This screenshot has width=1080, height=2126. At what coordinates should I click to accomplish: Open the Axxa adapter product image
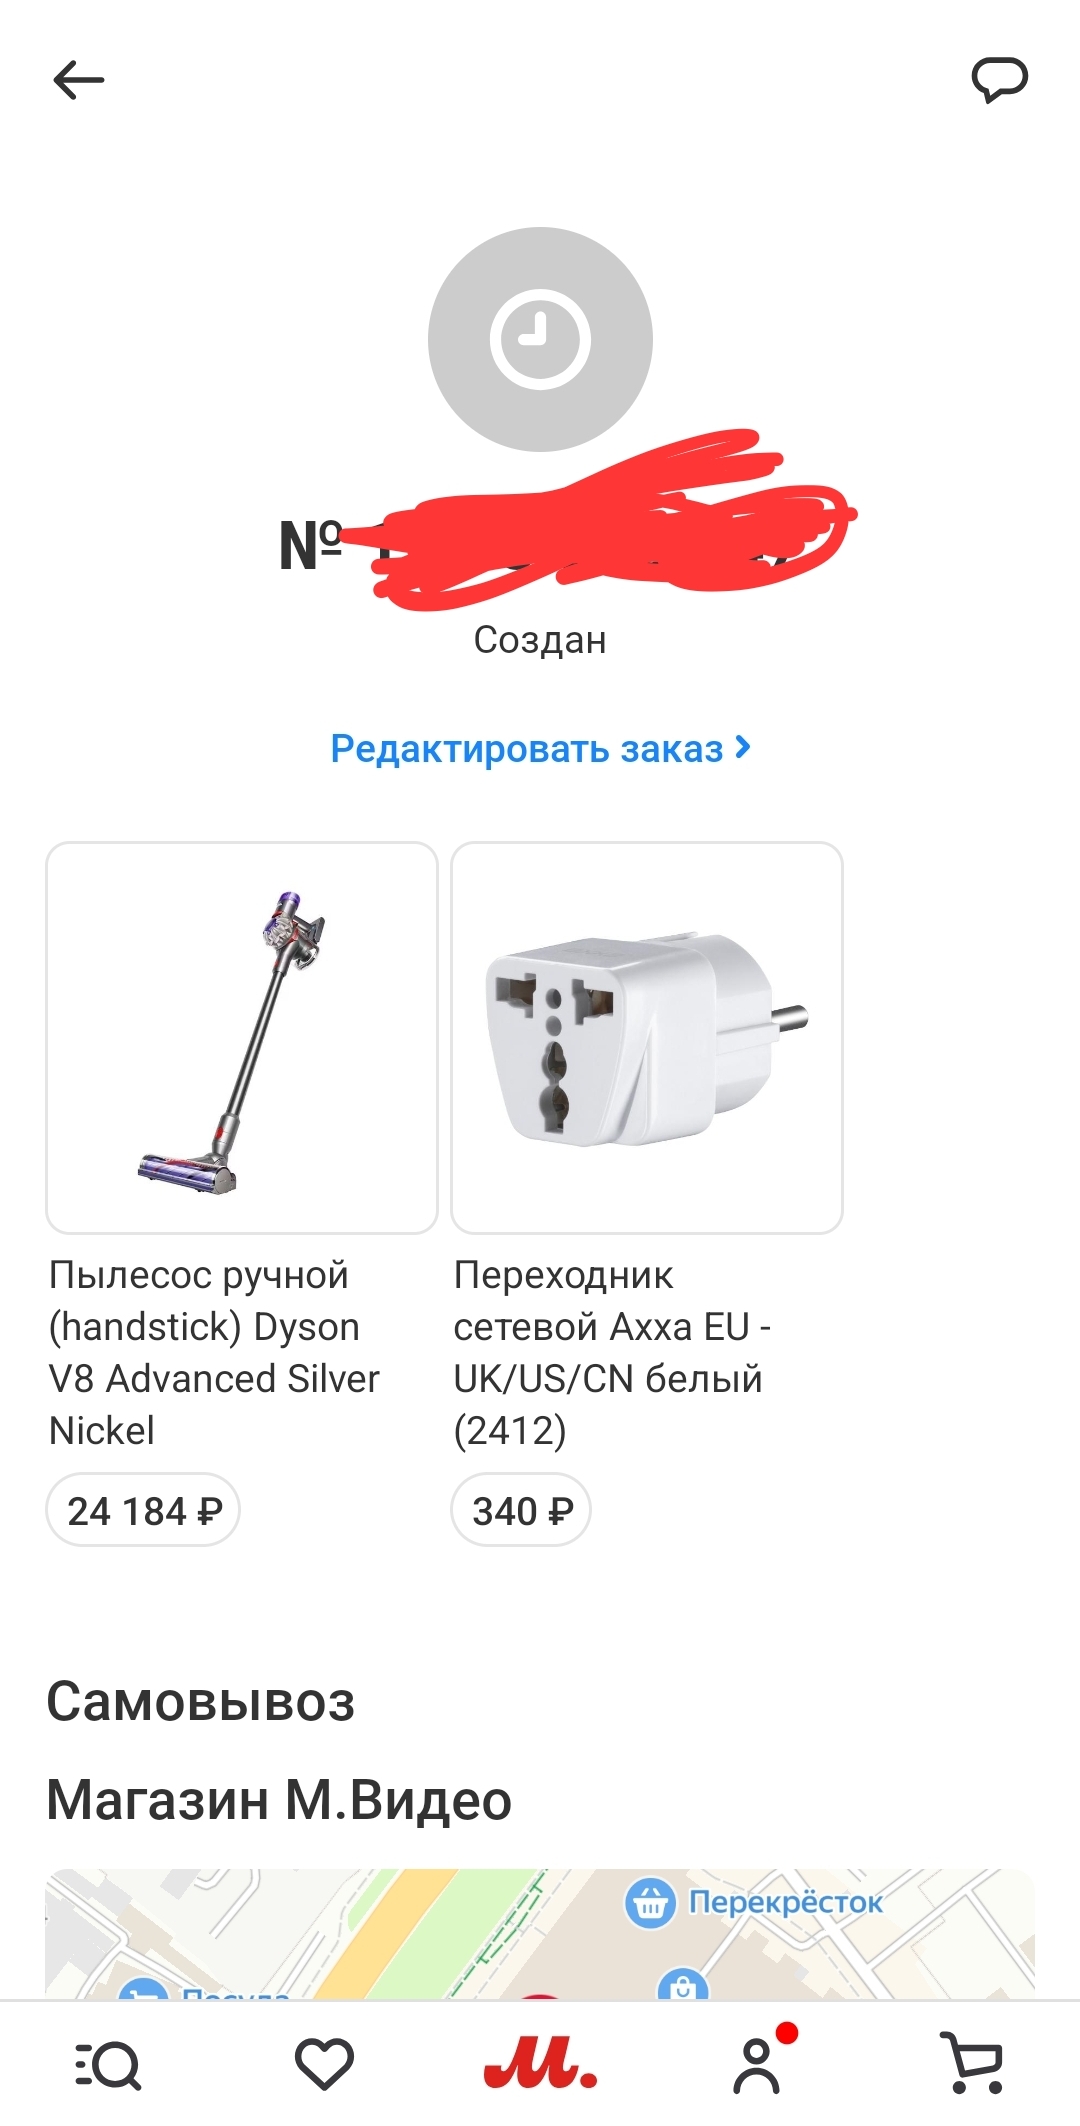pyautogui.click(x=647, y=1038)
